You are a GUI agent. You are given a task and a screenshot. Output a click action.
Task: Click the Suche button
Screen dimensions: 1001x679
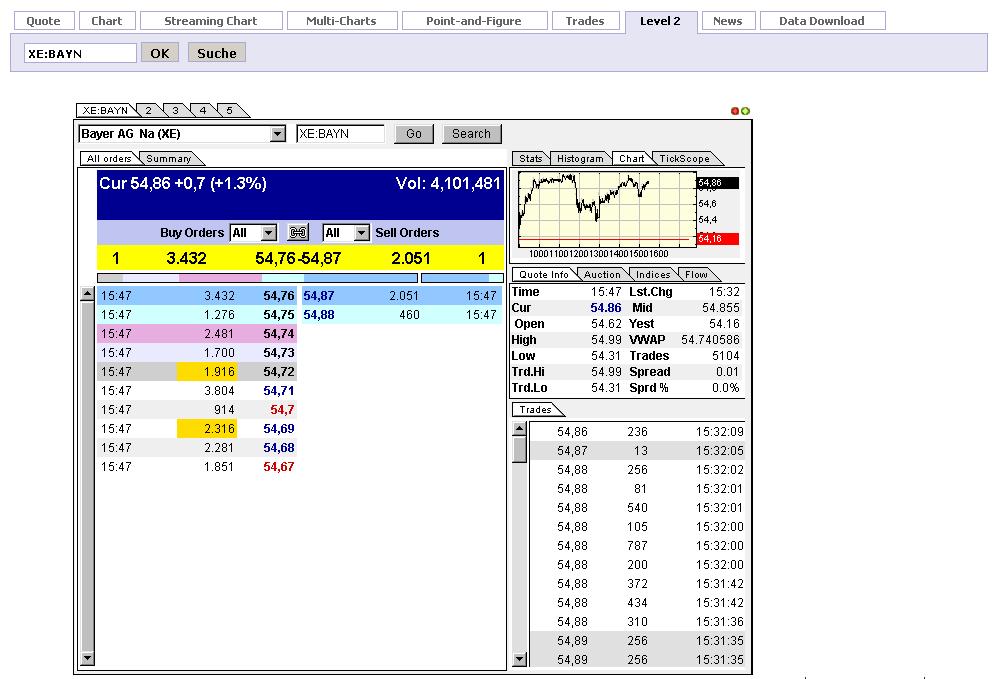click(216, 53)
